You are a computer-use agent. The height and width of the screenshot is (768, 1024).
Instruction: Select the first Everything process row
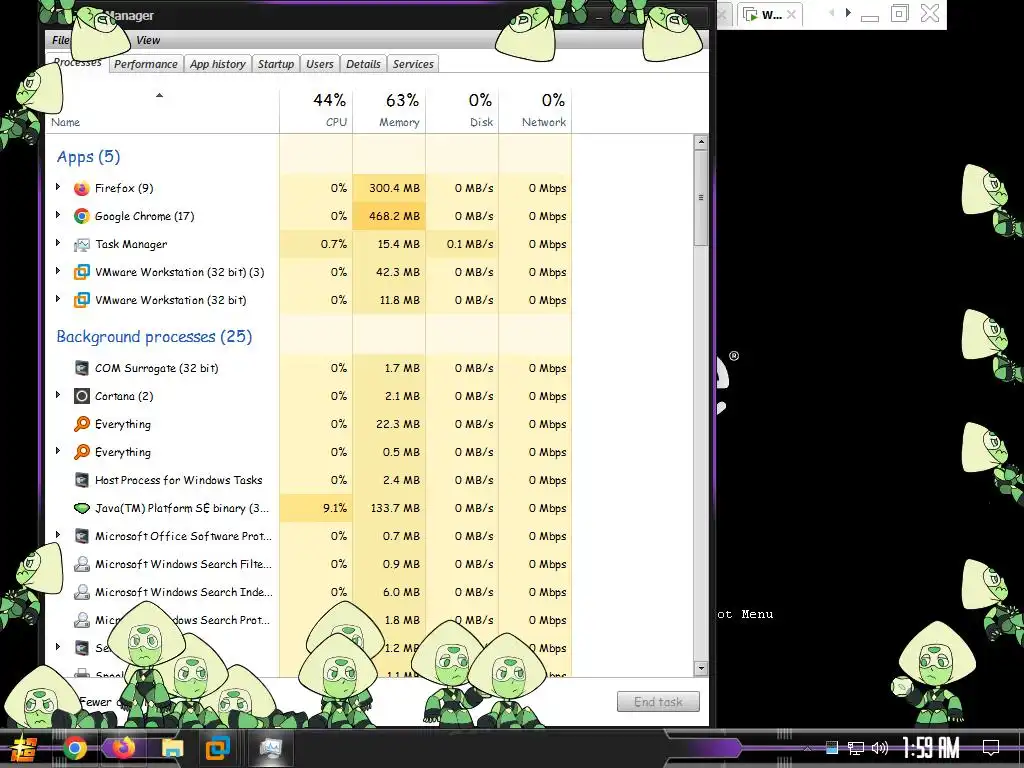(308, 424)
